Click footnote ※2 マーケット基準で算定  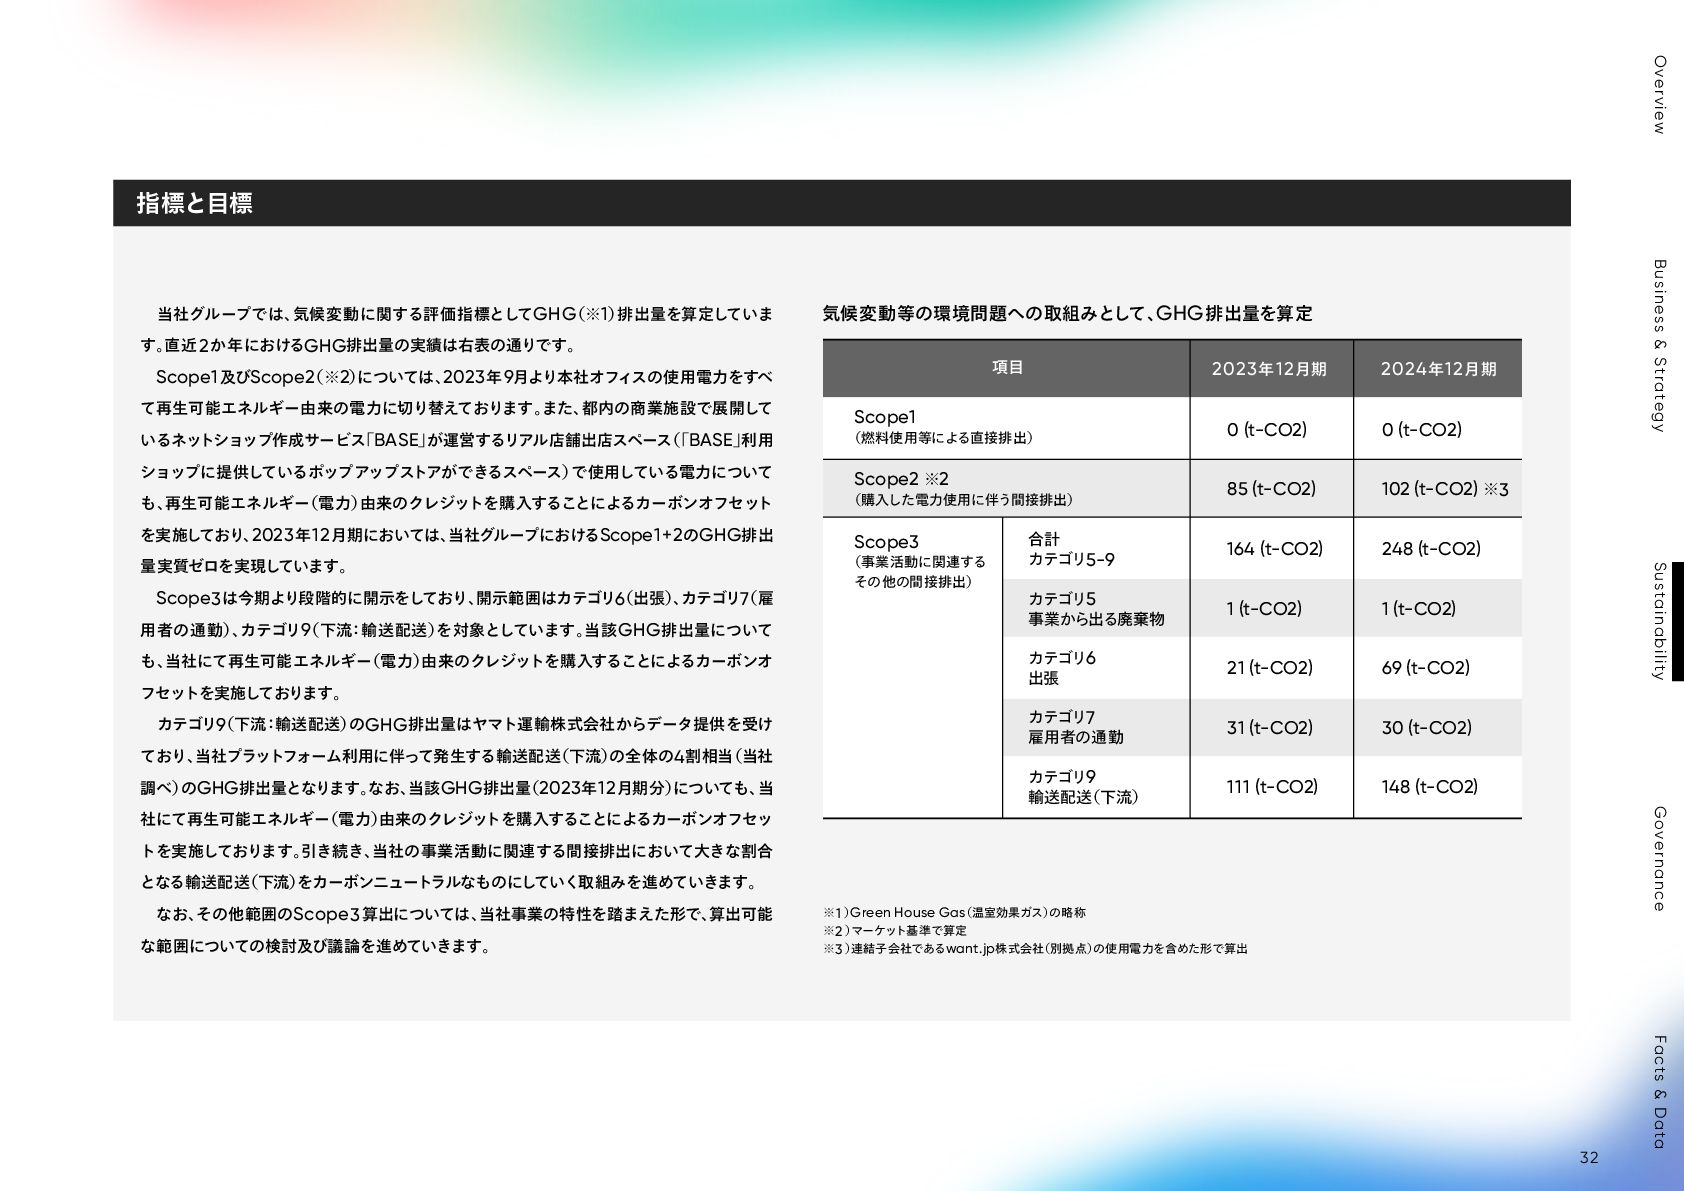895,930
